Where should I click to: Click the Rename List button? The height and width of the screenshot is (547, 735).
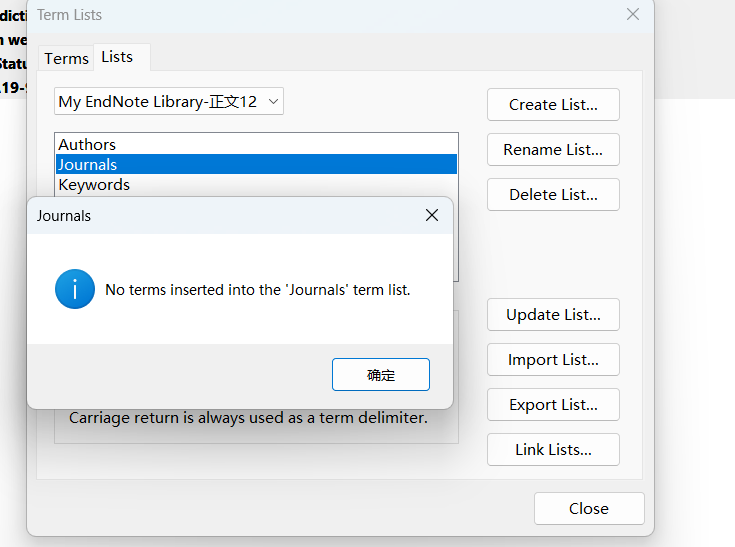pyautogui.click(x=553, y=150)
